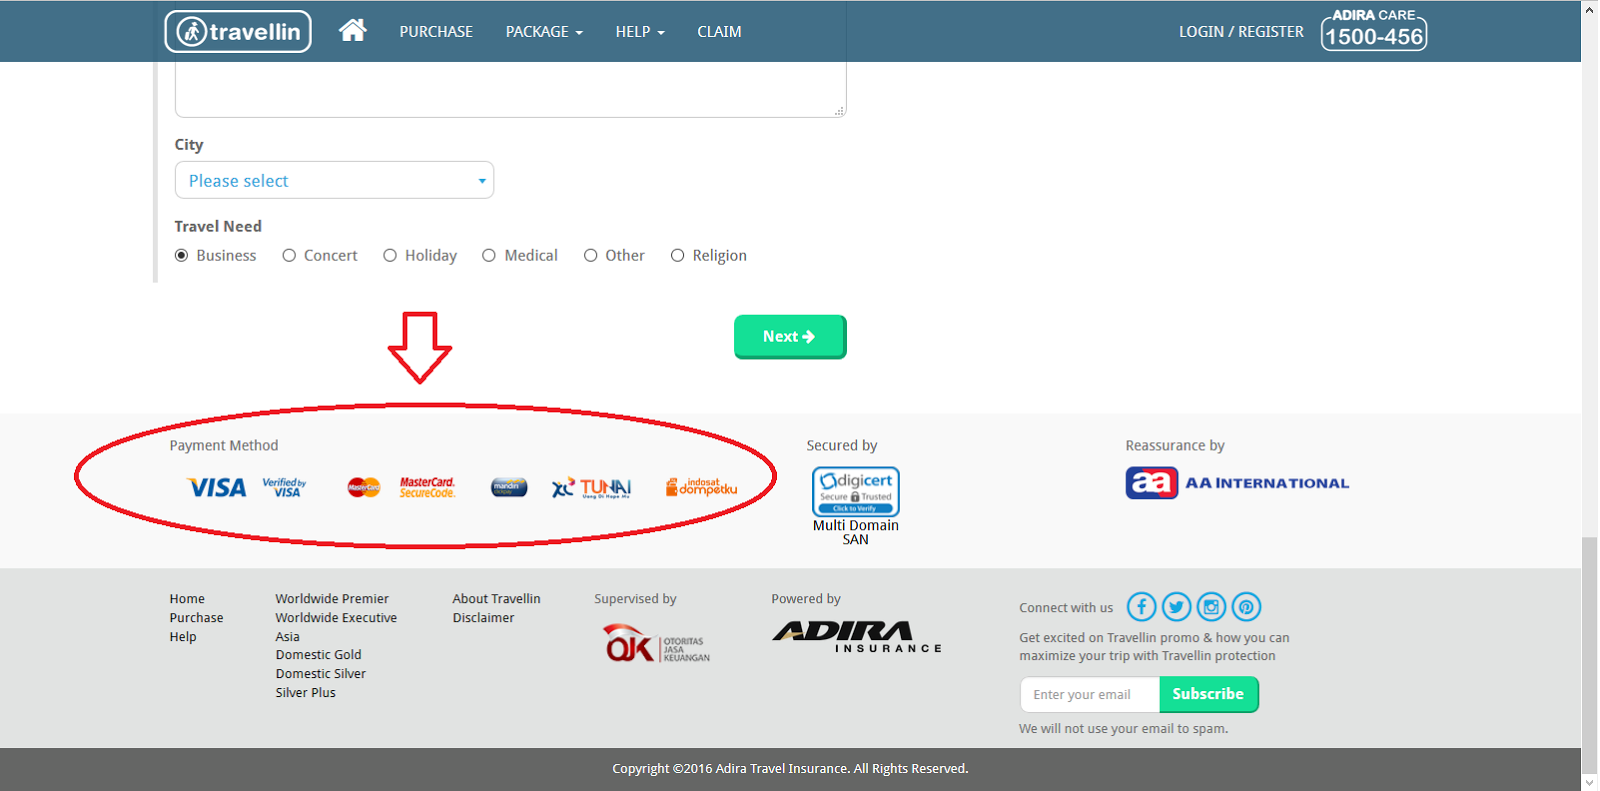Screen dimensions: 1600x791
Task: Click the Adira Care 1500-456 badge
Action: click(x=1374, y=29)
